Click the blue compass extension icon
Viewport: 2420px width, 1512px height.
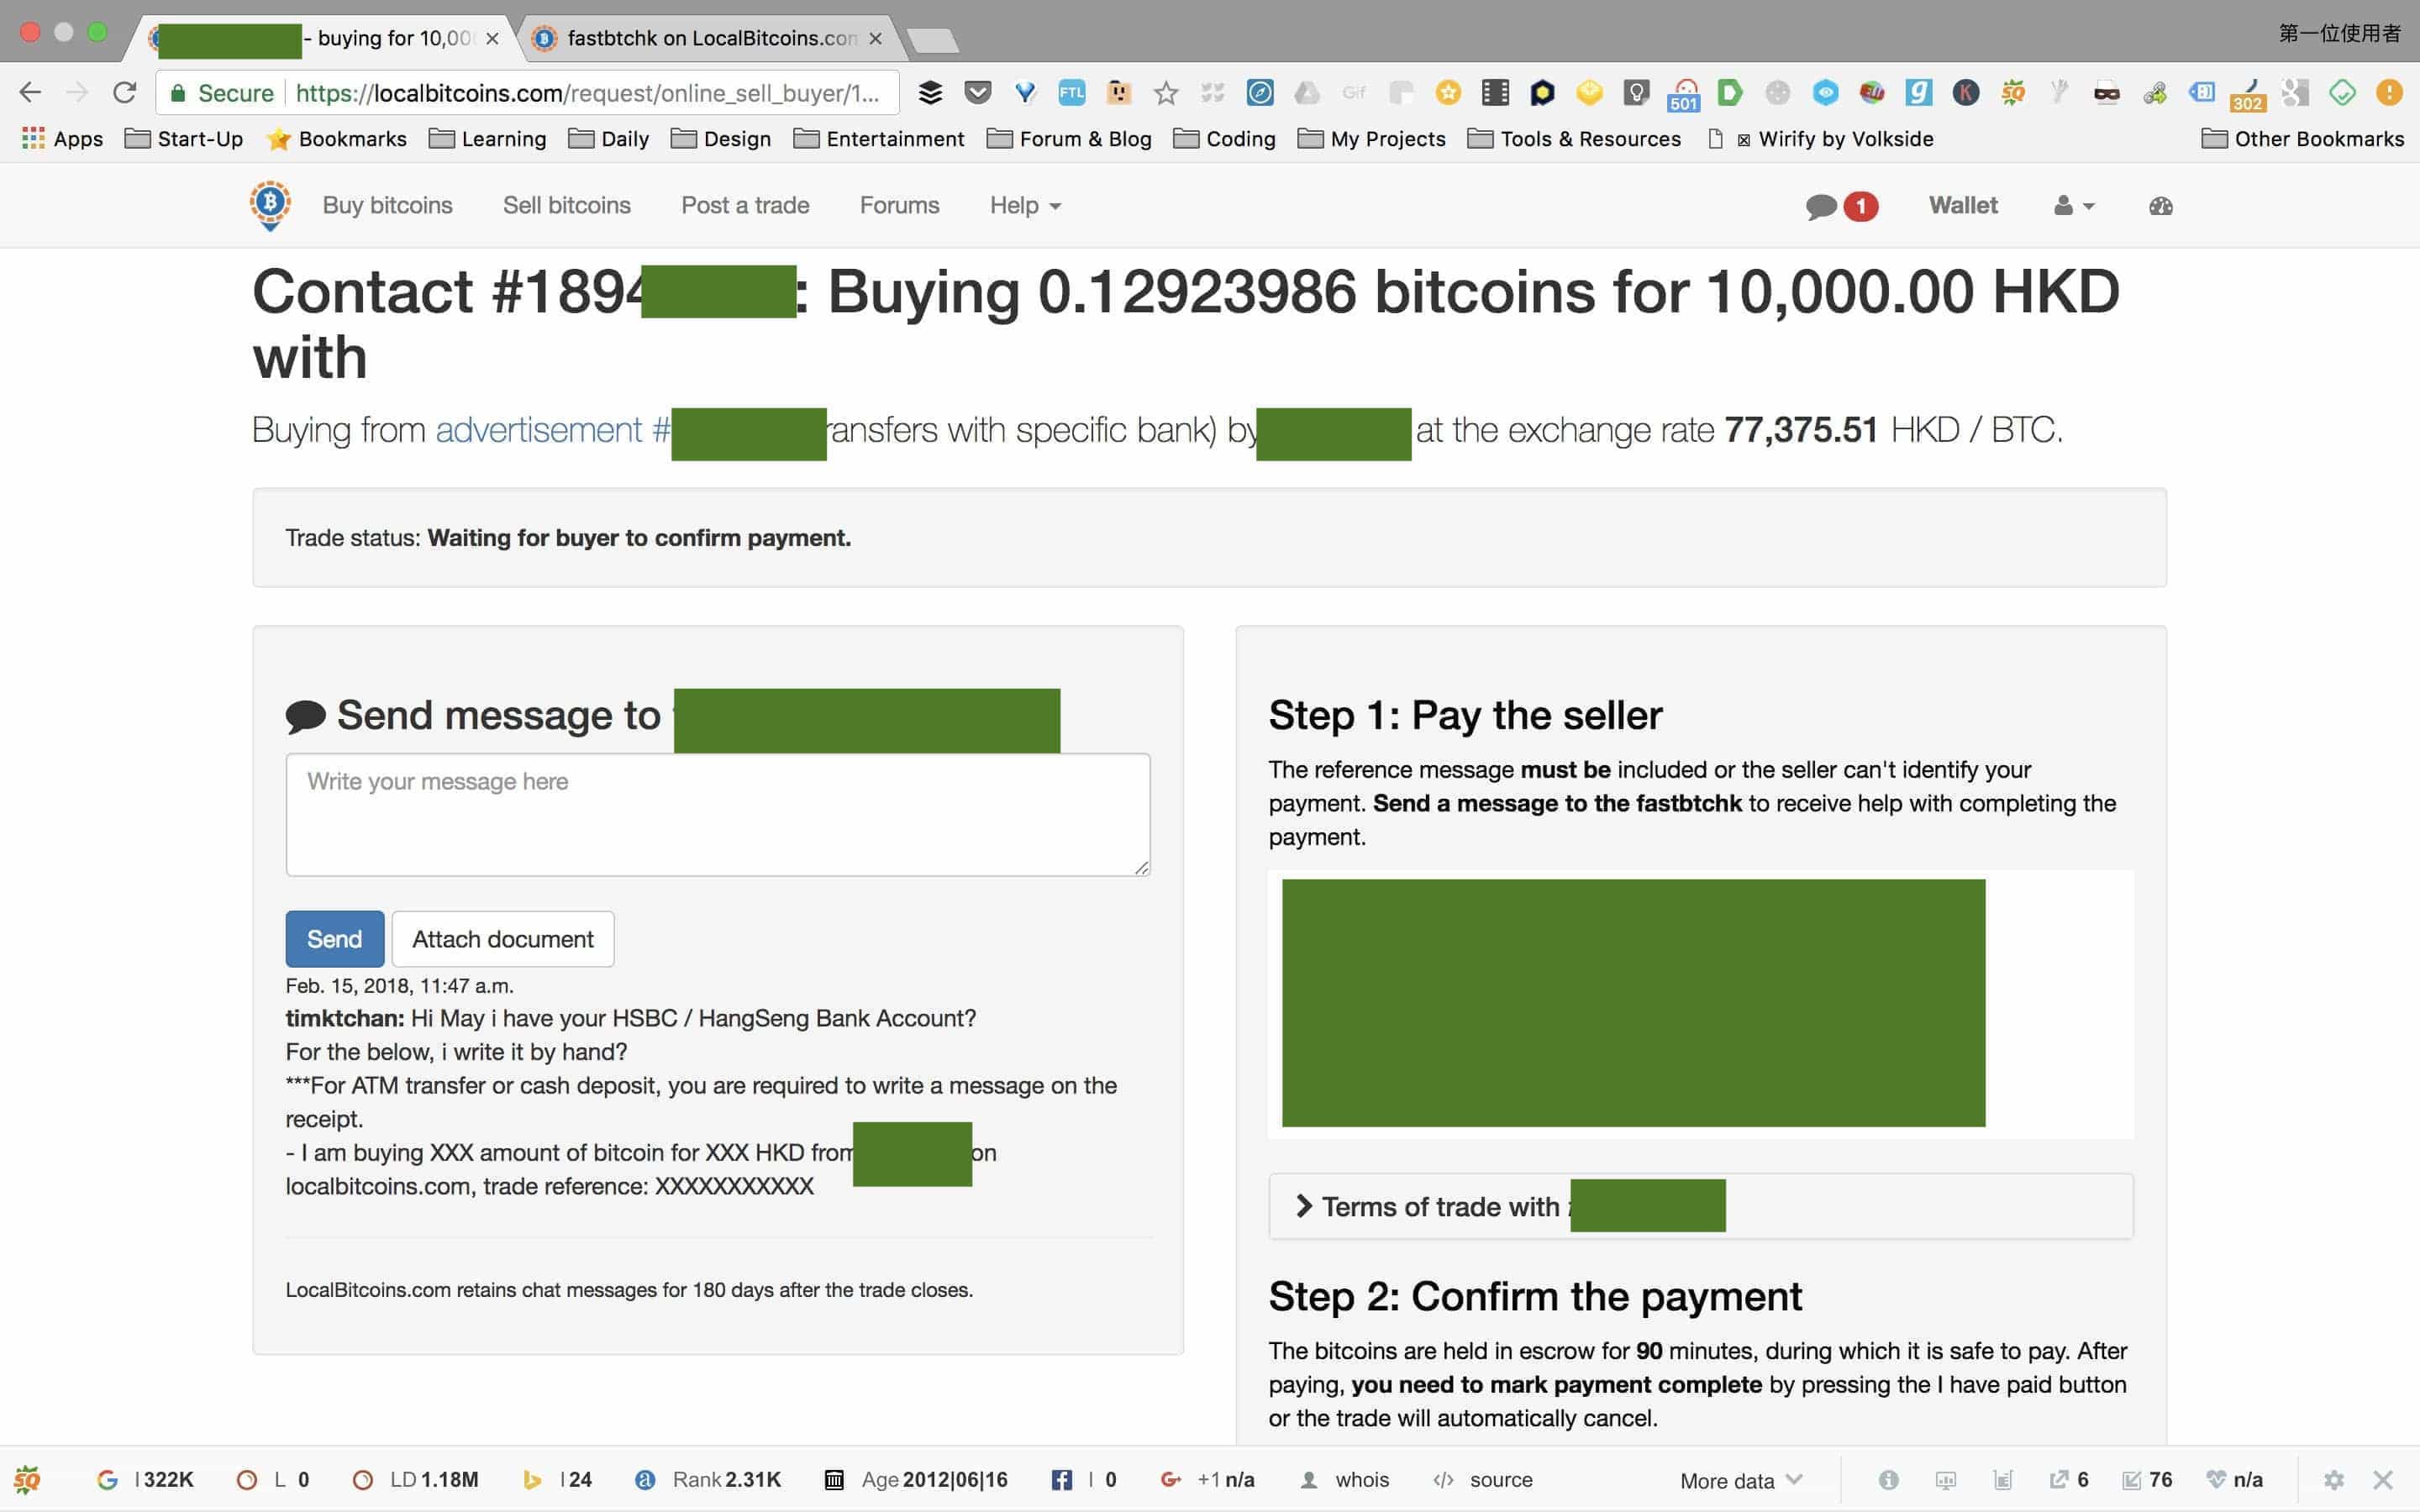(1260, 93)
